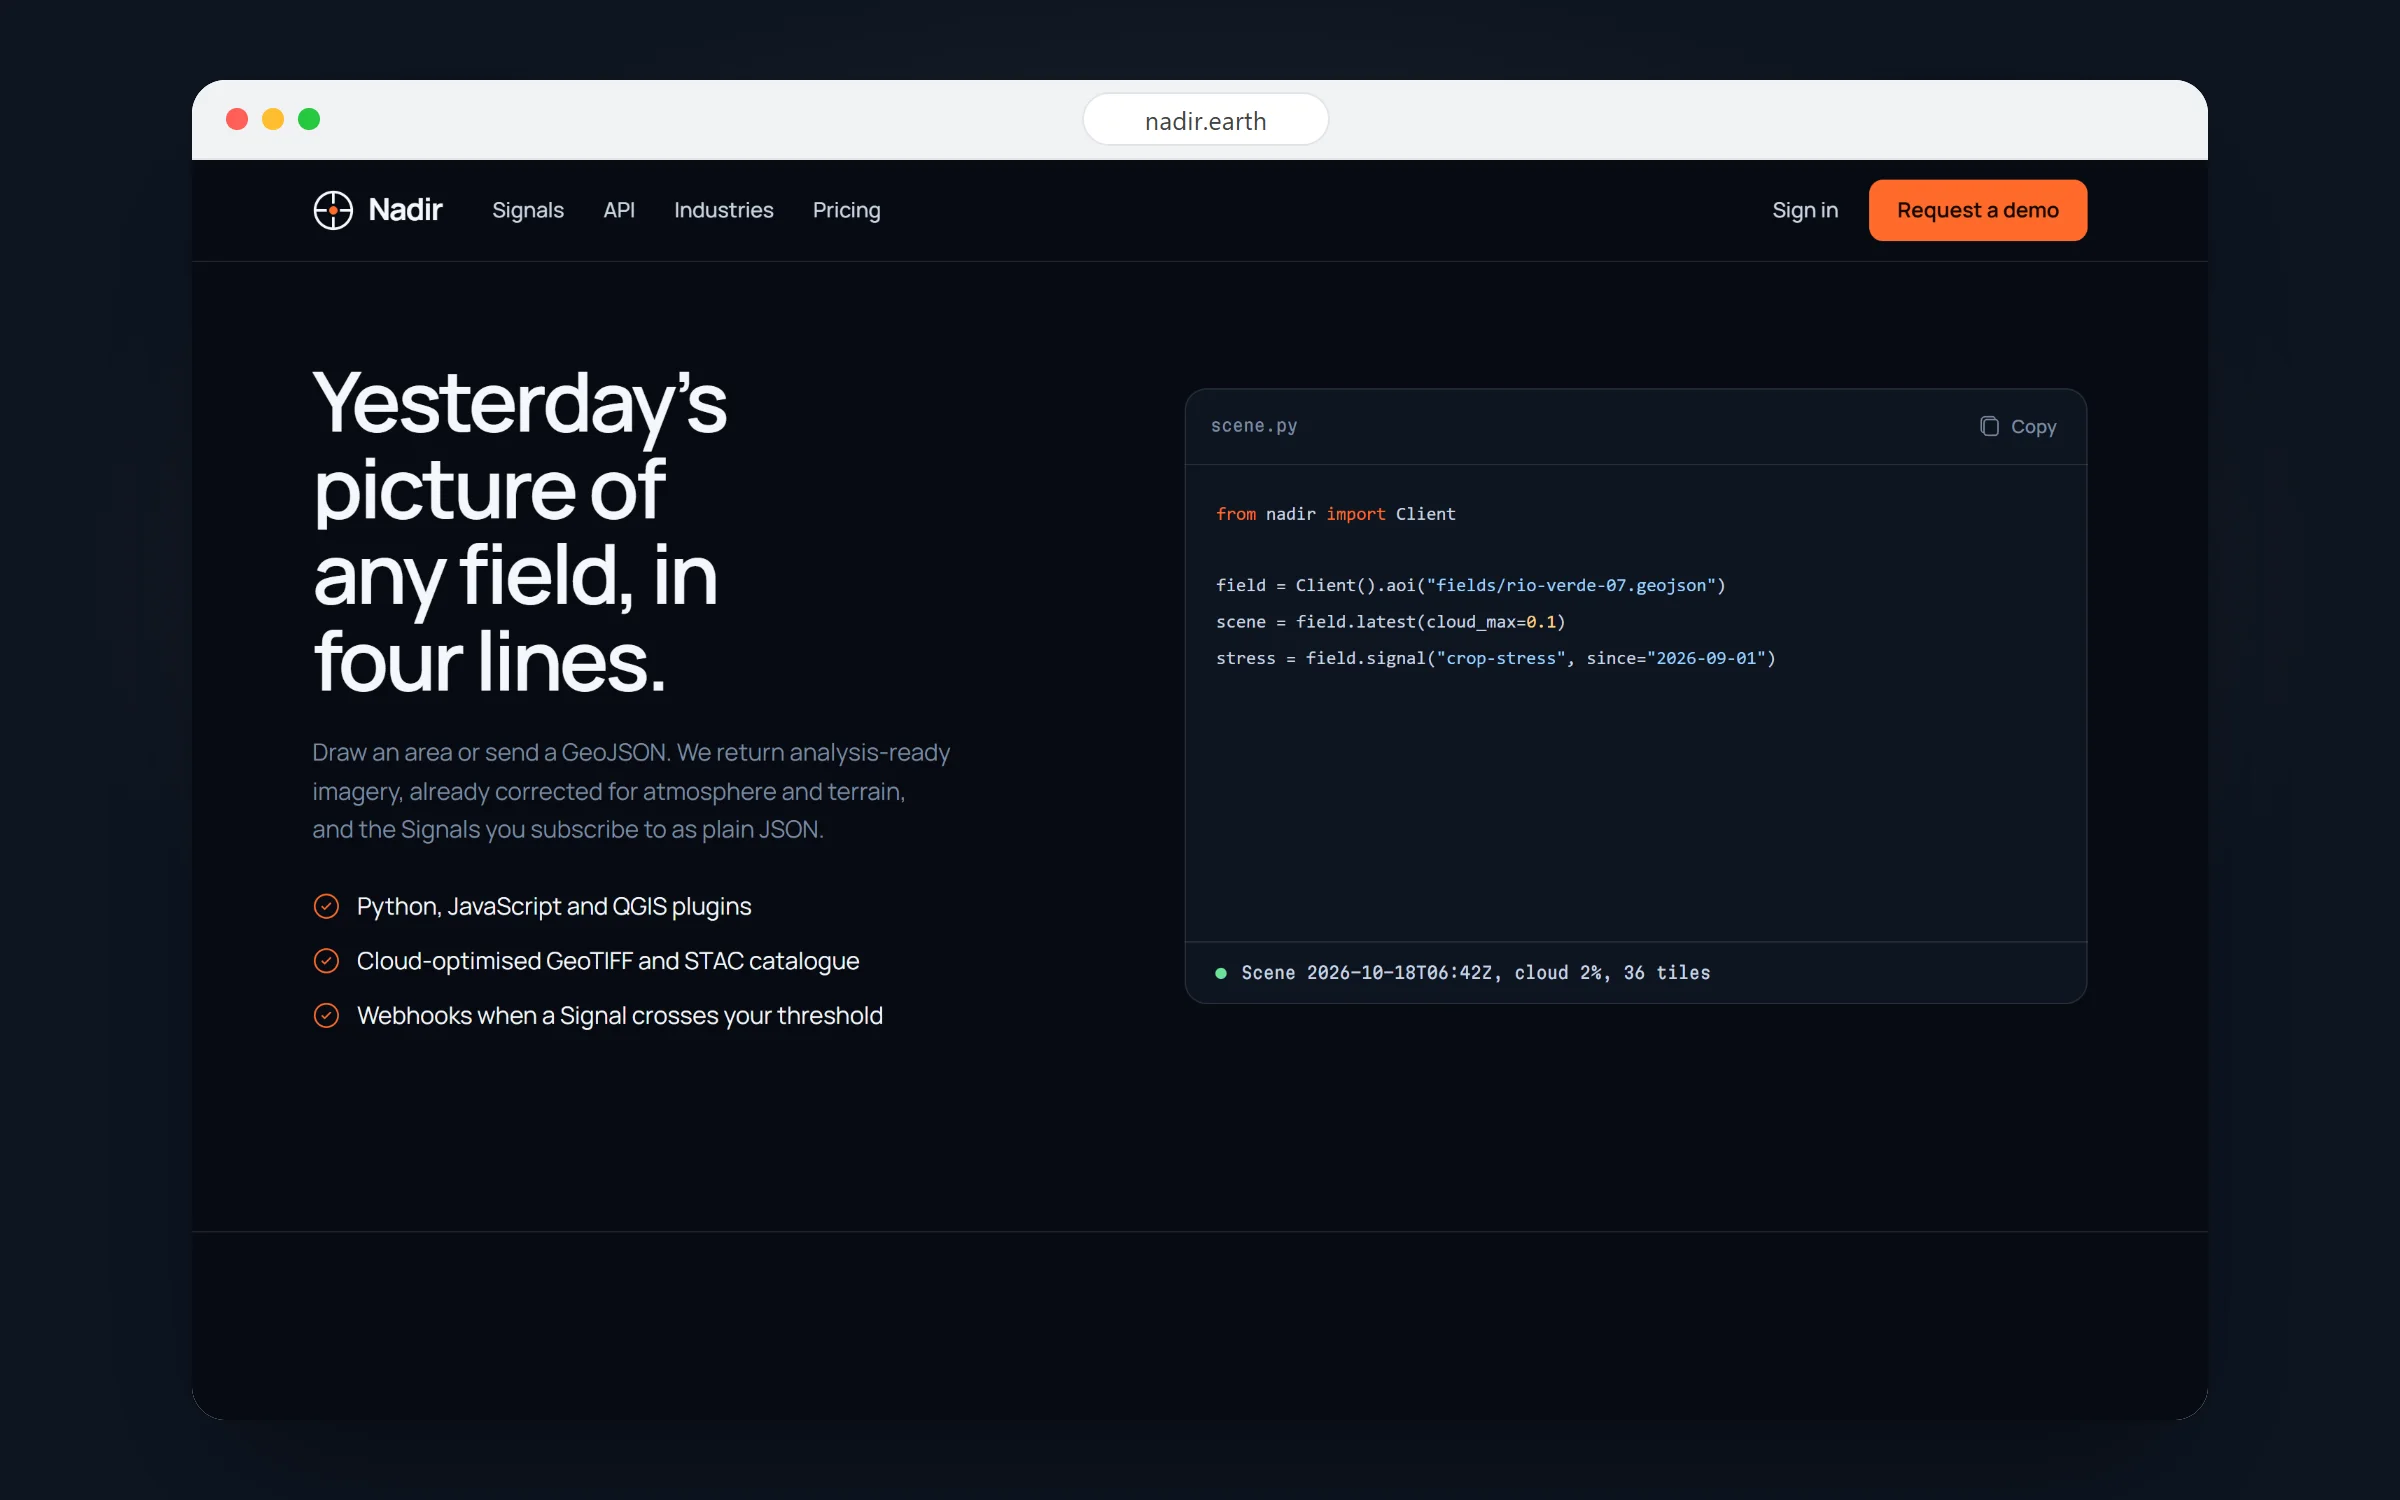
Task: Click 'Python, JavaScript and QGIS plugins' text
Action: pyautogui.click(x=554, y=906)
